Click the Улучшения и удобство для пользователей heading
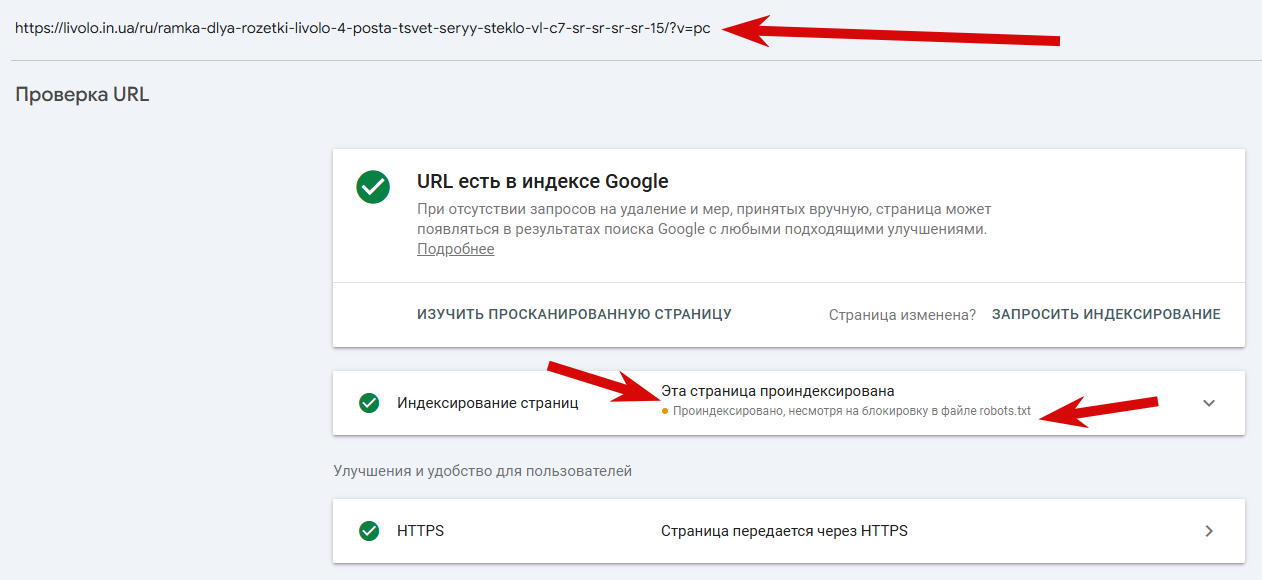1262x580 pixels. pyautogui.click(x=483, y=470)
